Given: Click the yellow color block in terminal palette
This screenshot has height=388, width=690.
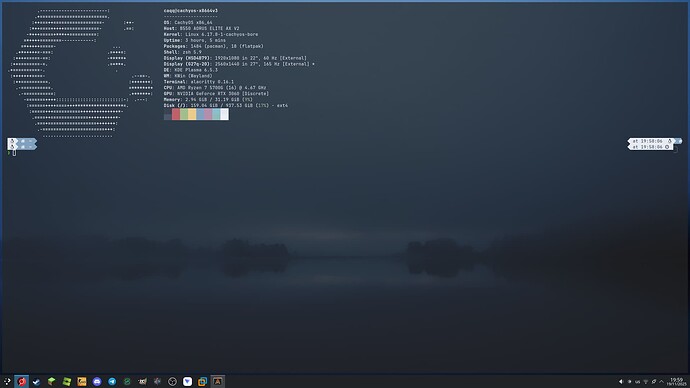Looking at the screenshot, I should click(x=192, y=114).
